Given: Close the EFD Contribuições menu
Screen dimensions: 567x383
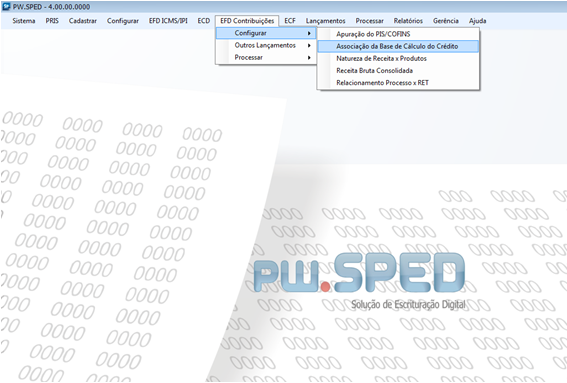Looking at the screenshot, I should (247, 21).
